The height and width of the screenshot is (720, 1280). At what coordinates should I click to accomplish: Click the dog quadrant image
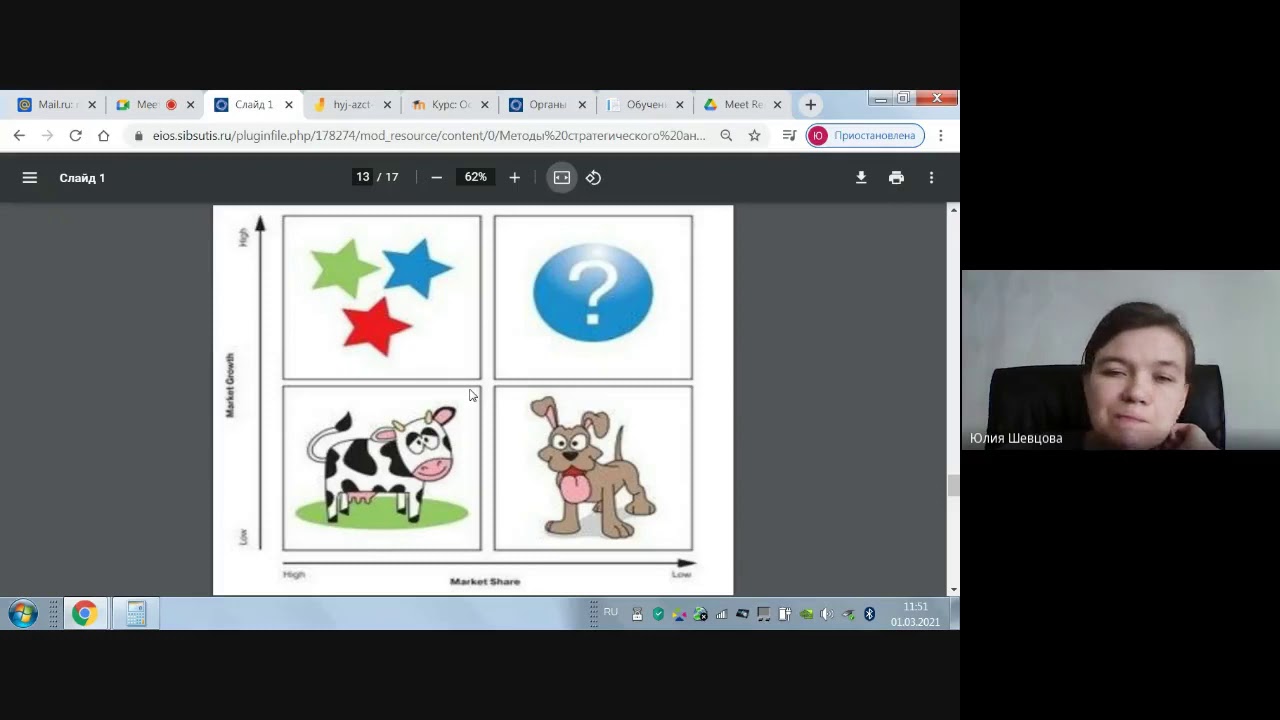[x=593, y=468]
